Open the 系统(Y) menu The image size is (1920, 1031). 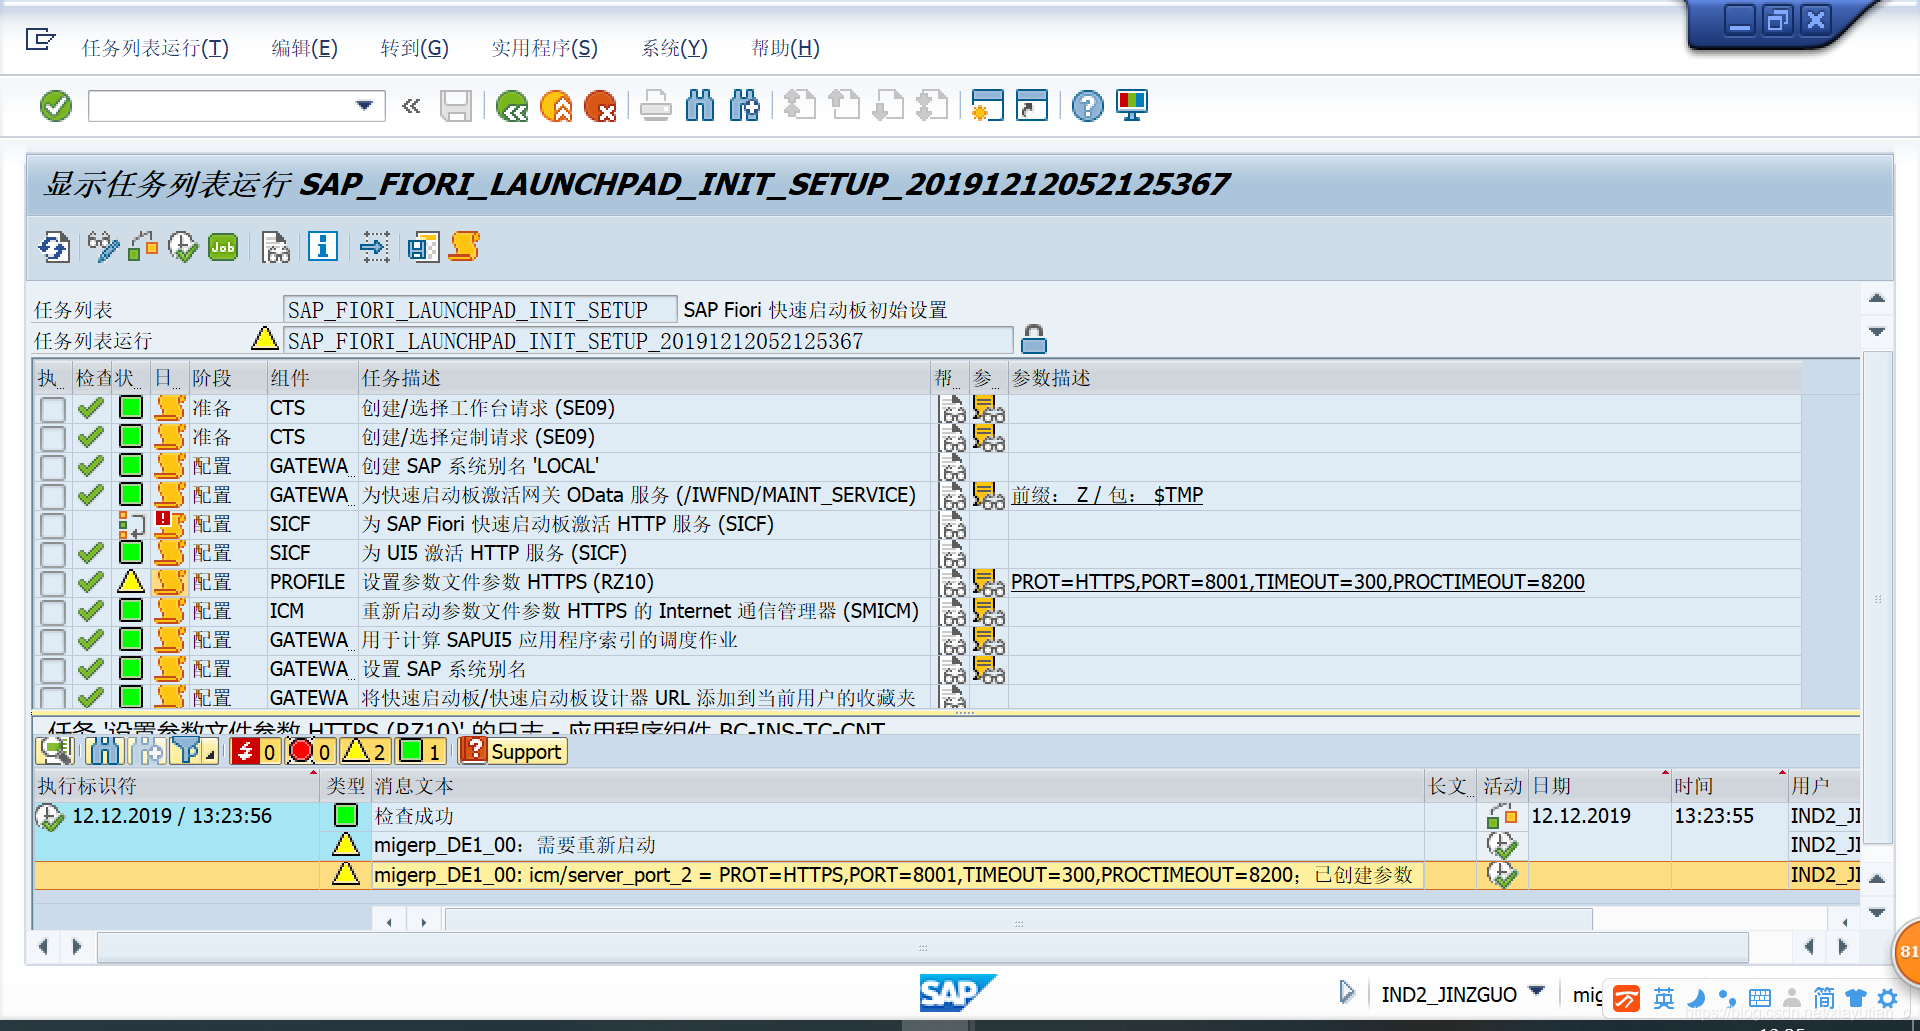[x=674, y=47]
